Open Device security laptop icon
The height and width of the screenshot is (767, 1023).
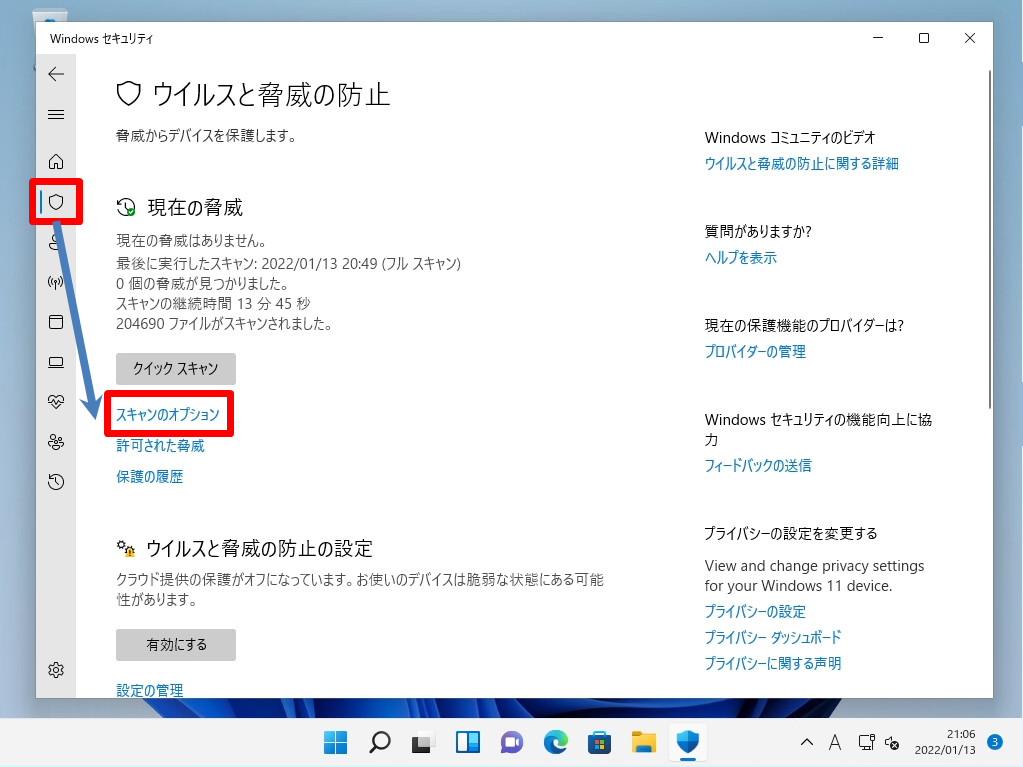56,363
